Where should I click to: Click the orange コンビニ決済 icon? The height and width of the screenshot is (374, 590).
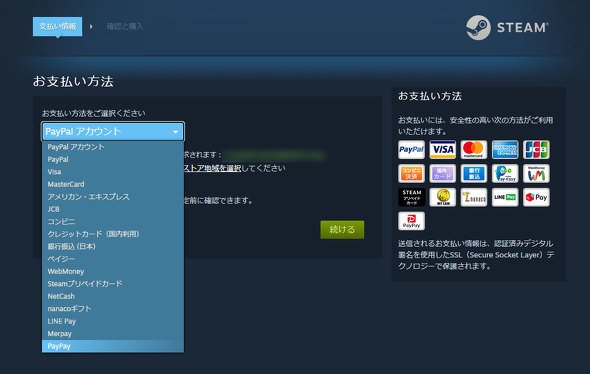pos(411,173)
